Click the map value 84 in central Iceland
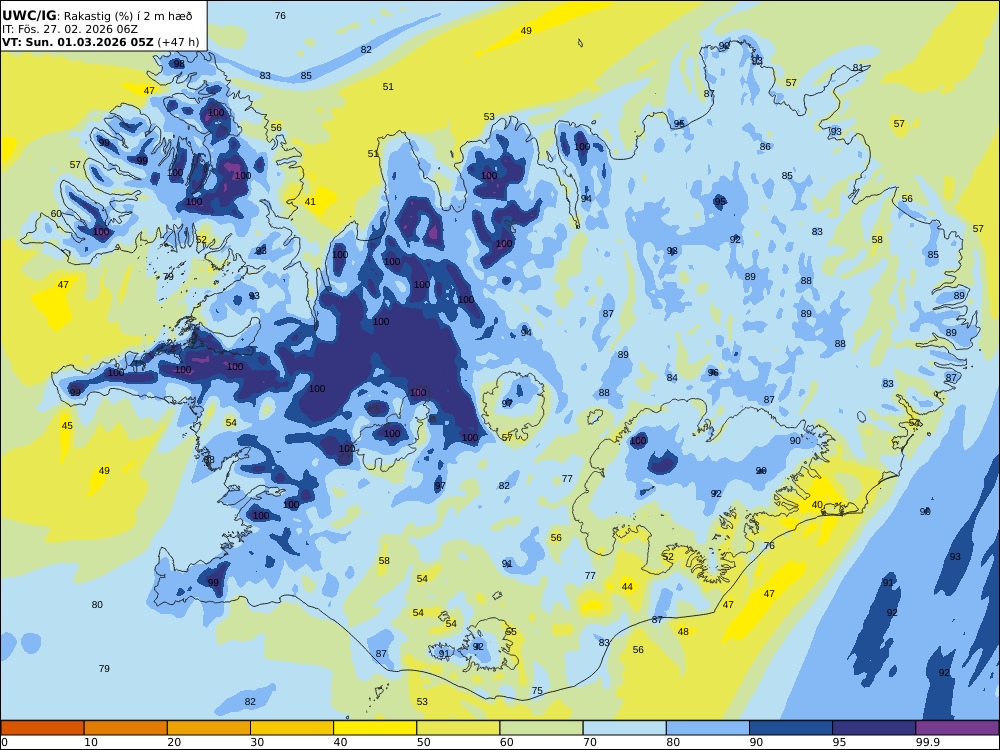This screenshot has height=750, width=1000. point(672,378)
